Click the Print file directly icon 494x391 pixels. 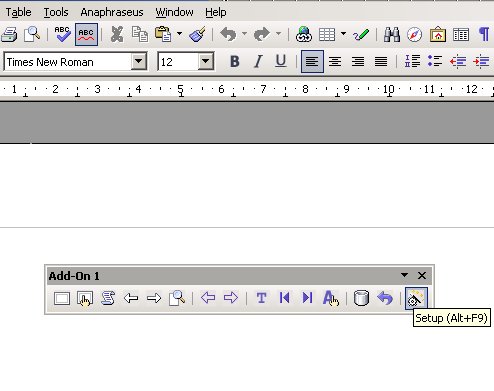pos(9,34)
